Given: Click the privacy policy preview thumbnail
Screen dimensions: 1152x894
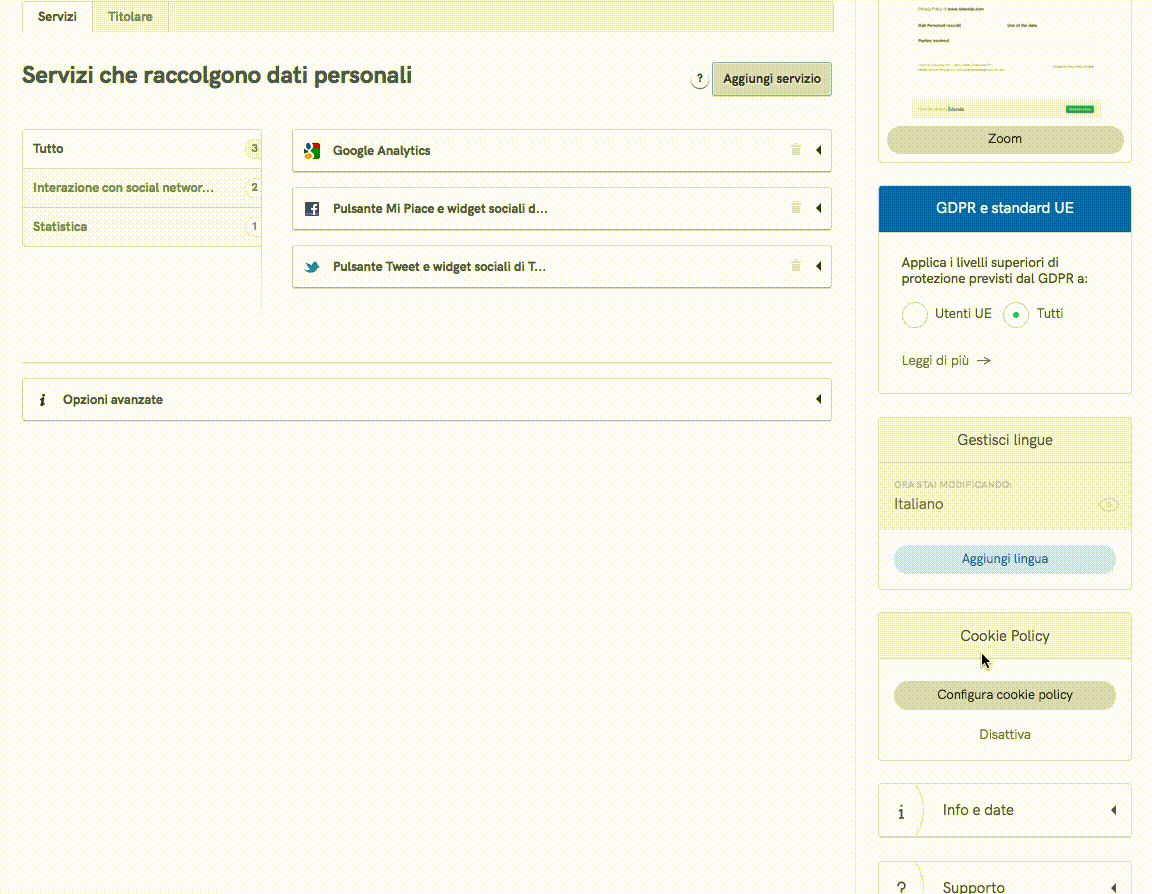Looking at the screenshot, I should (1004, 60).
